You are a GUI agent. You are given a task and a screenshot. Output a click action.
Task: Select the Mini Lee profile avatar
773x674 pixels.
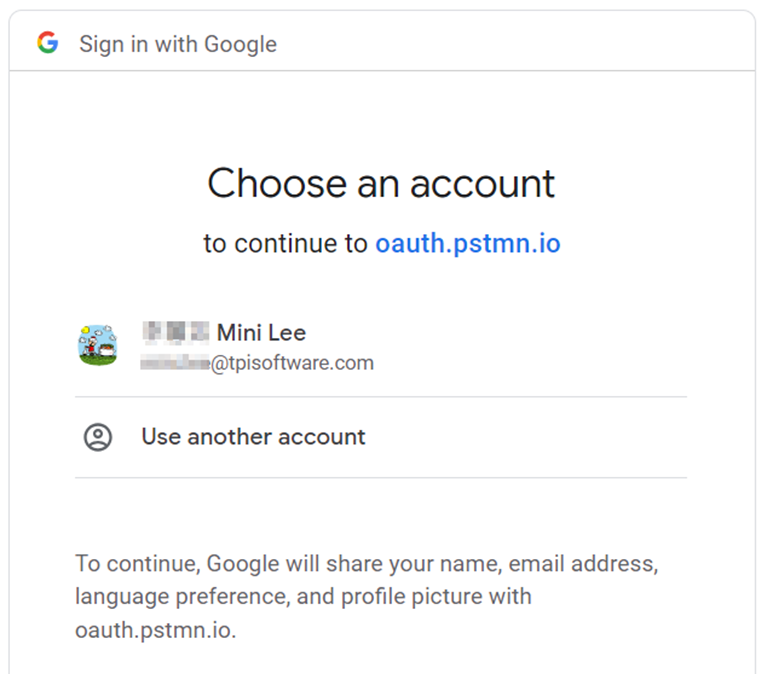[x=98, y=345]
